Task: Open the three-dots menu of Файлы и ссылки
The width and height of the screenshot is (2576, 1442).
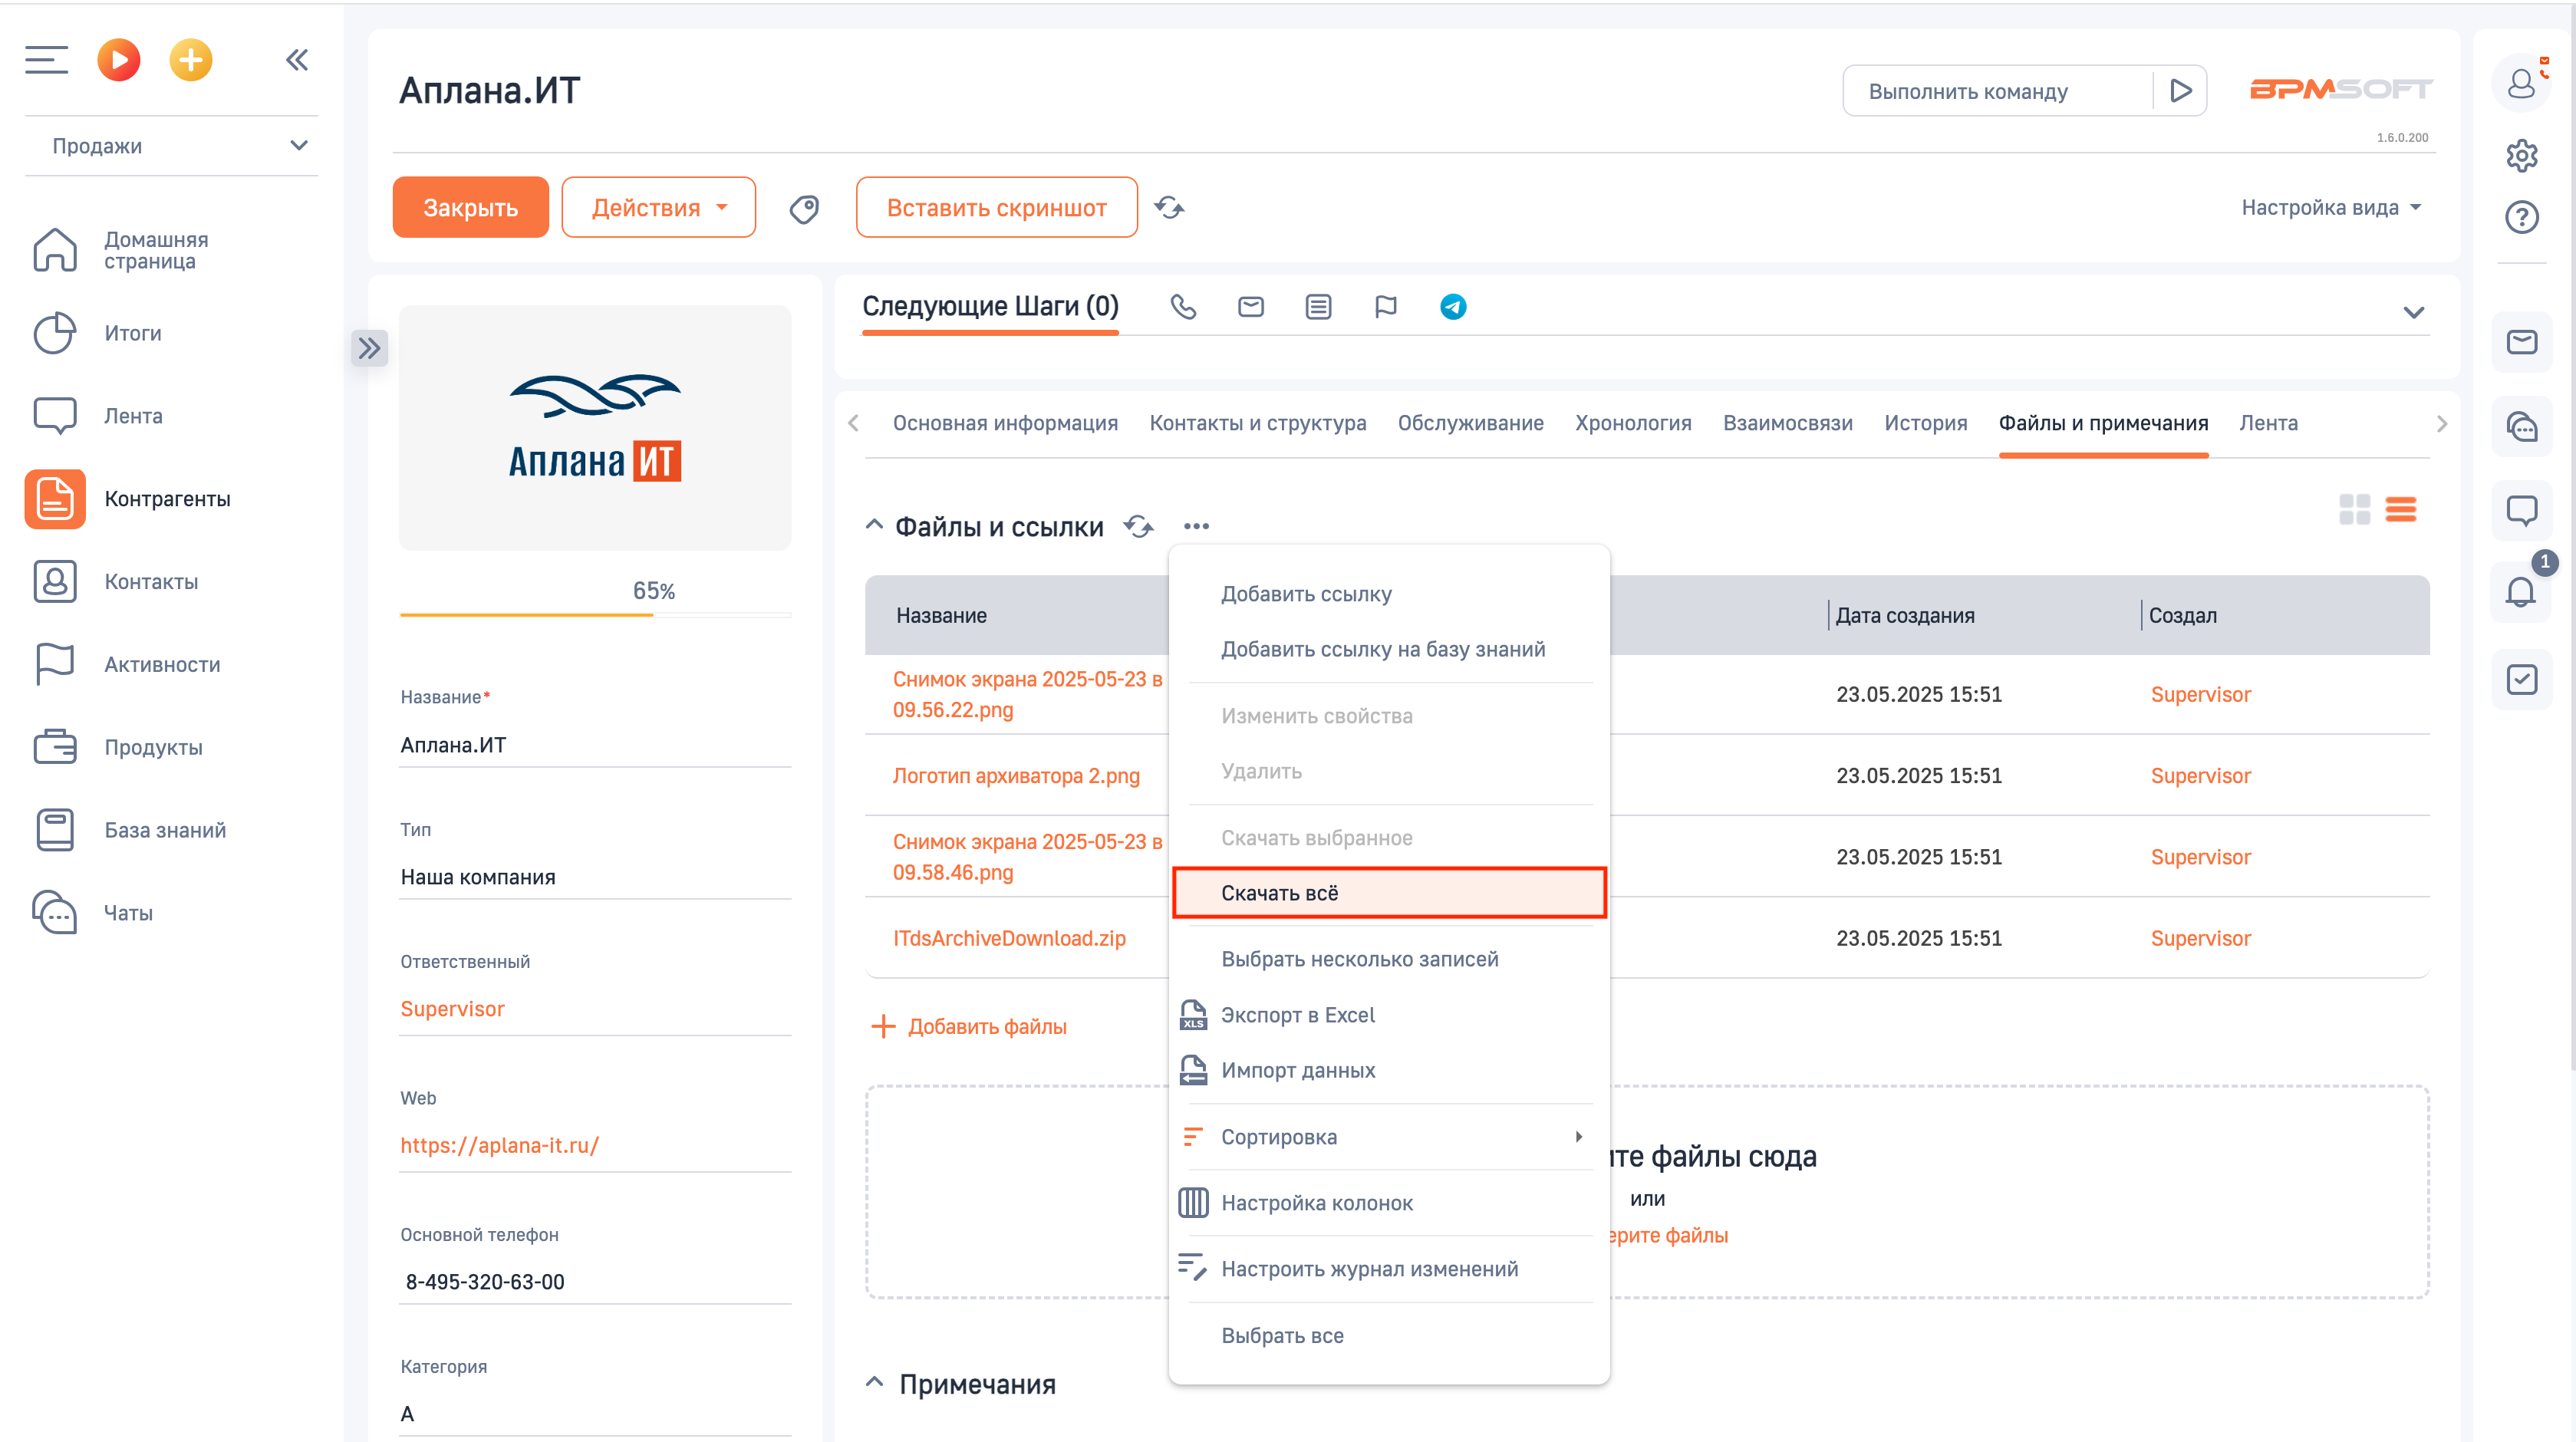Action: 1196,526
